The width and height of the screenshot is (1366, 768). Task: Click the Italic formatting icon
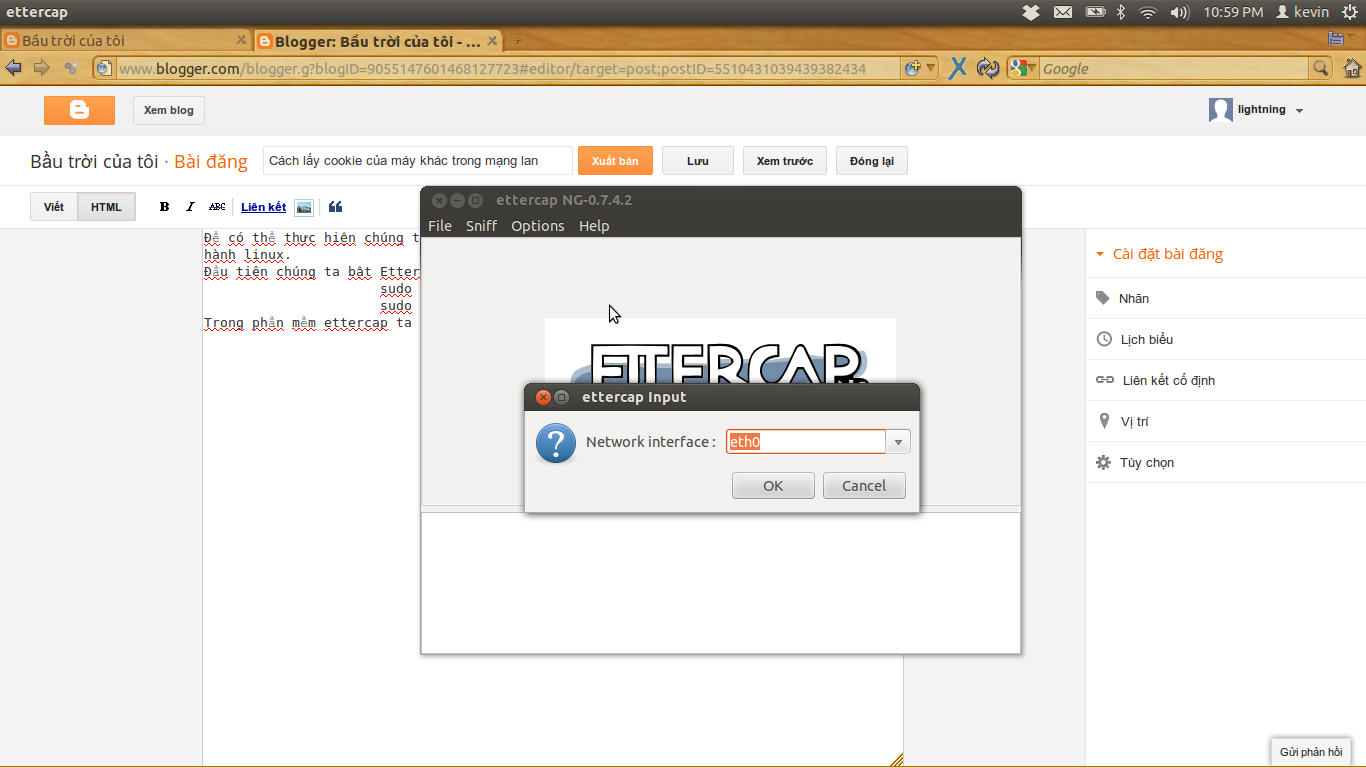tap(190, 207)
